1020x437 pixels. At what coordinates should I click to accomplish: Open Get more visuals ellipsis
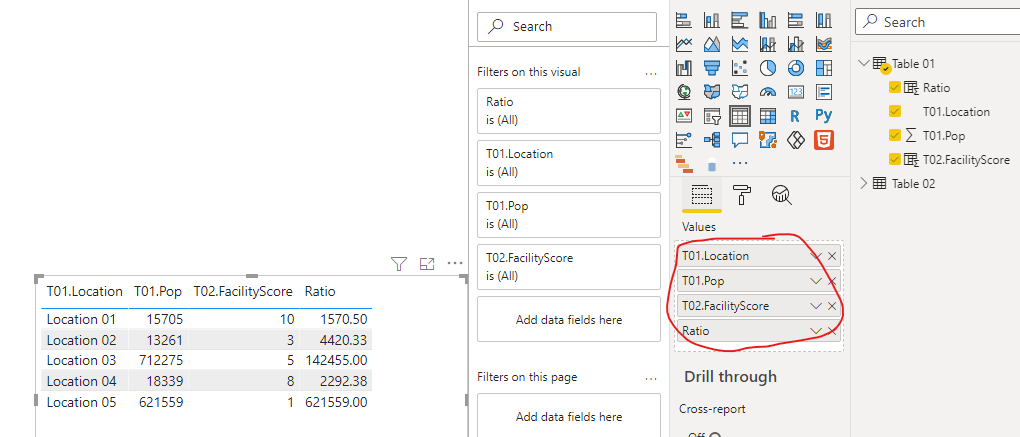pyautogui.click(x=740, y=163)
